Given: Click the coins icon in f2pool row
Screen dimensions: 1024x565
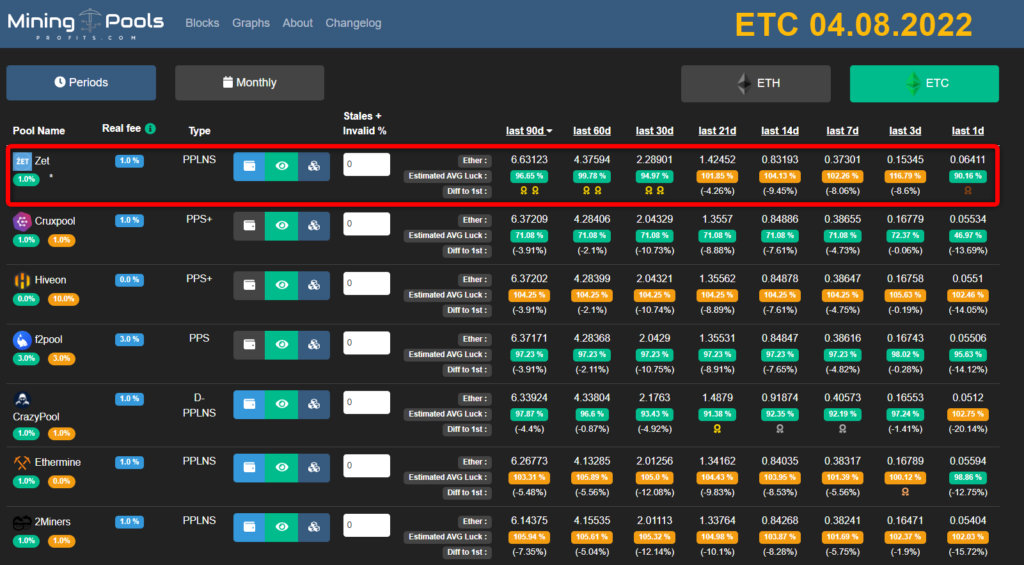Looking at the screenshot, I should pyautogui.click(x=313, y=344).
